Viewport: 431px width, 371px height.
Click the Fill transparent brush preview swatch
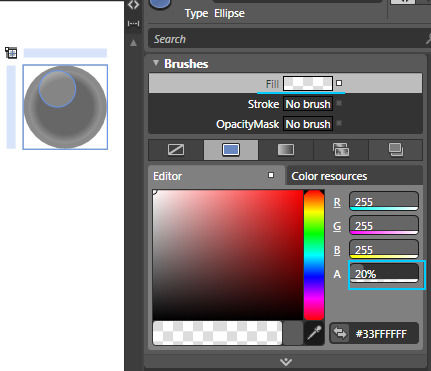pos(308,83)
